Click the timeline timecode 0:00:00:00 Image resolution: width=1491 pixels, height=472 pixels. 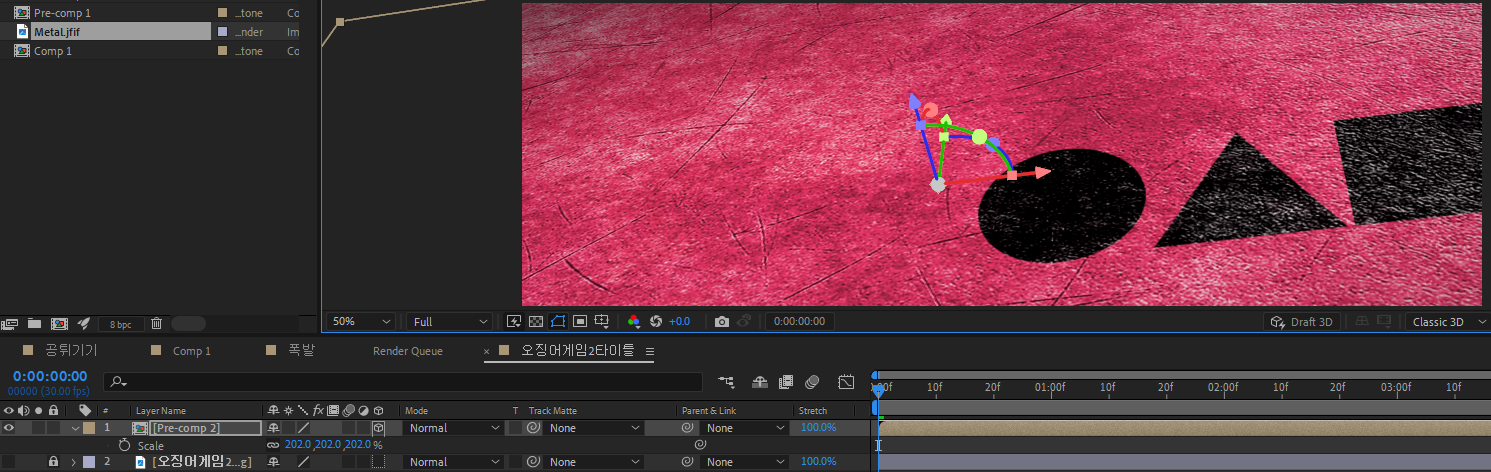(50, 376)
